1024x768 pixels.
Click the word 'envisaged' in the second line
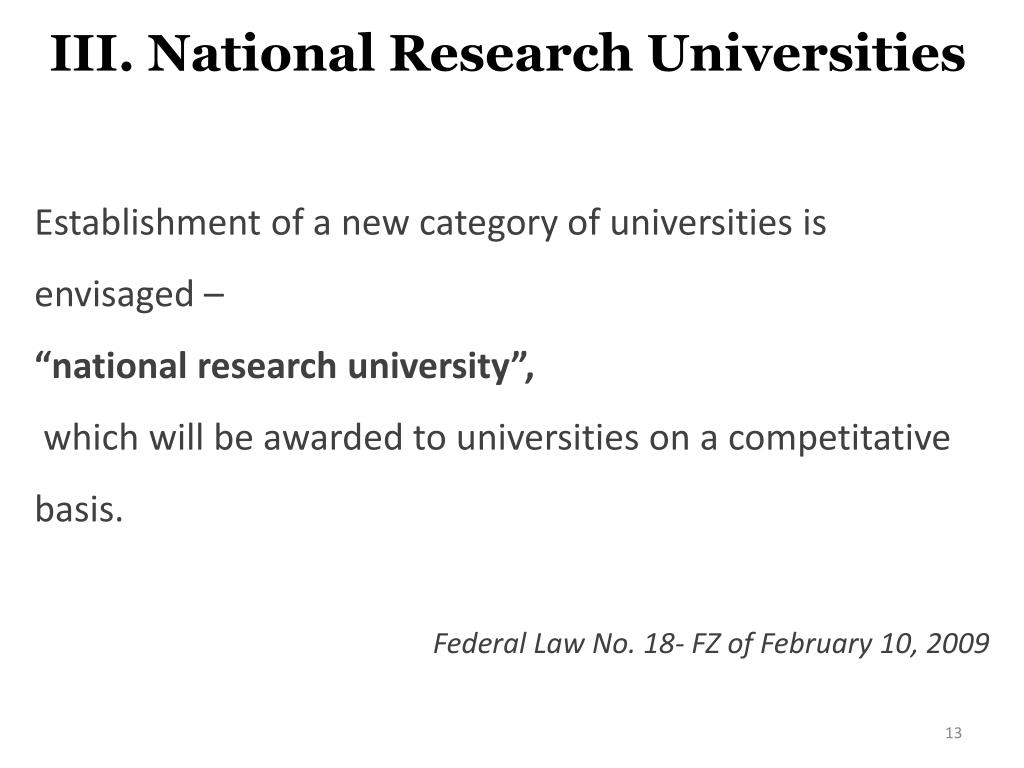tap(114, 295)
